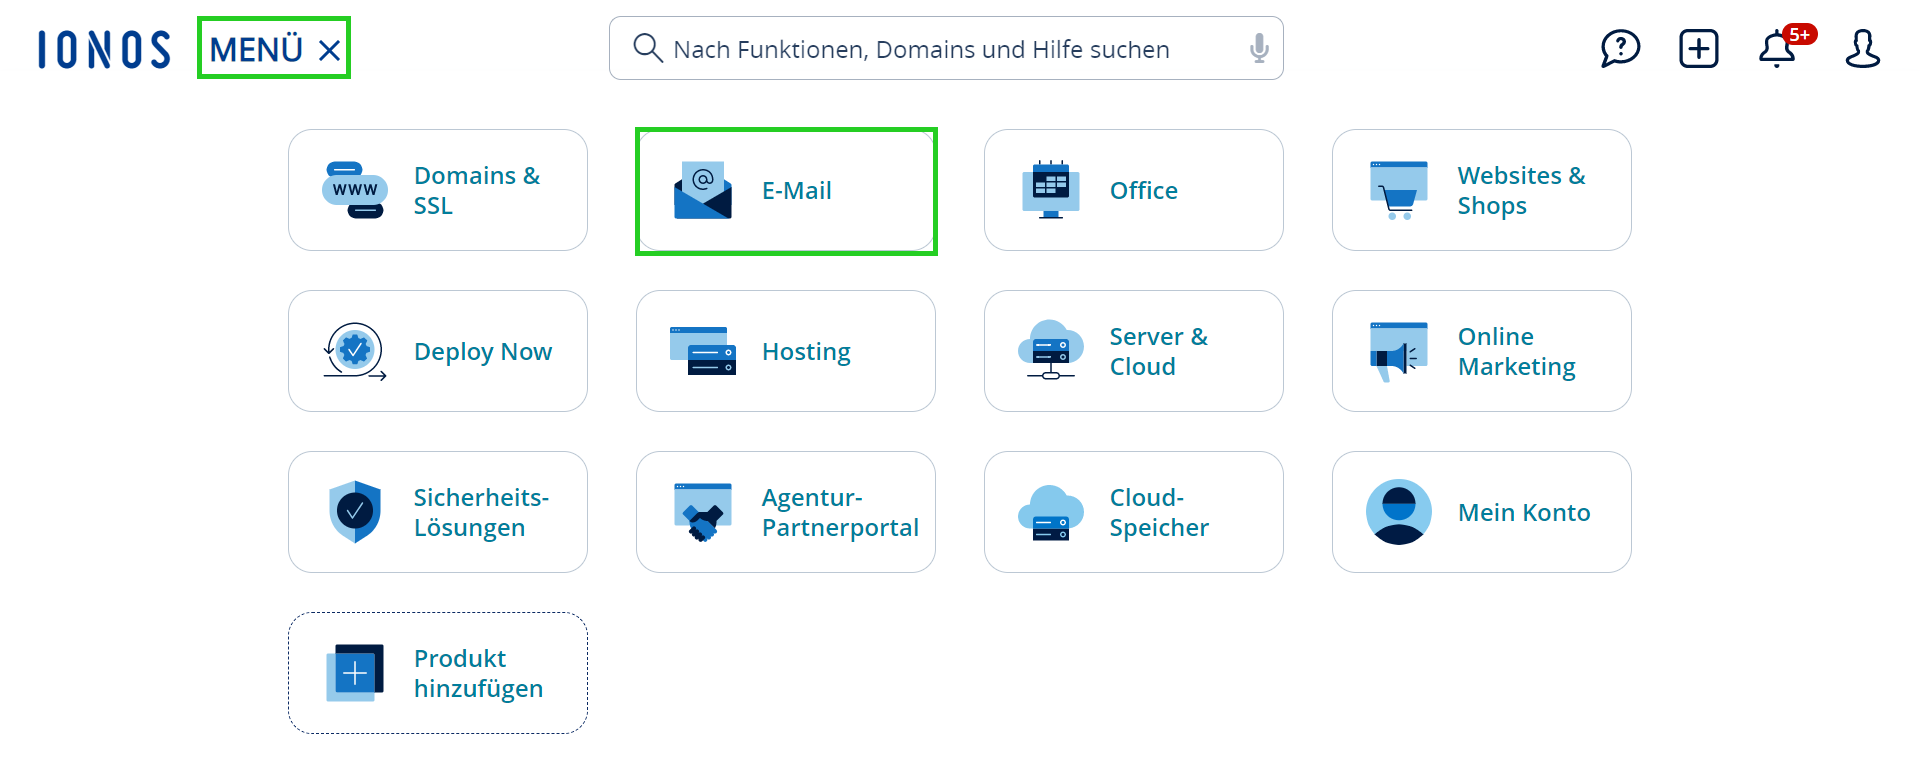Open the help chat bubble icon

click(x=1620, y=48)
